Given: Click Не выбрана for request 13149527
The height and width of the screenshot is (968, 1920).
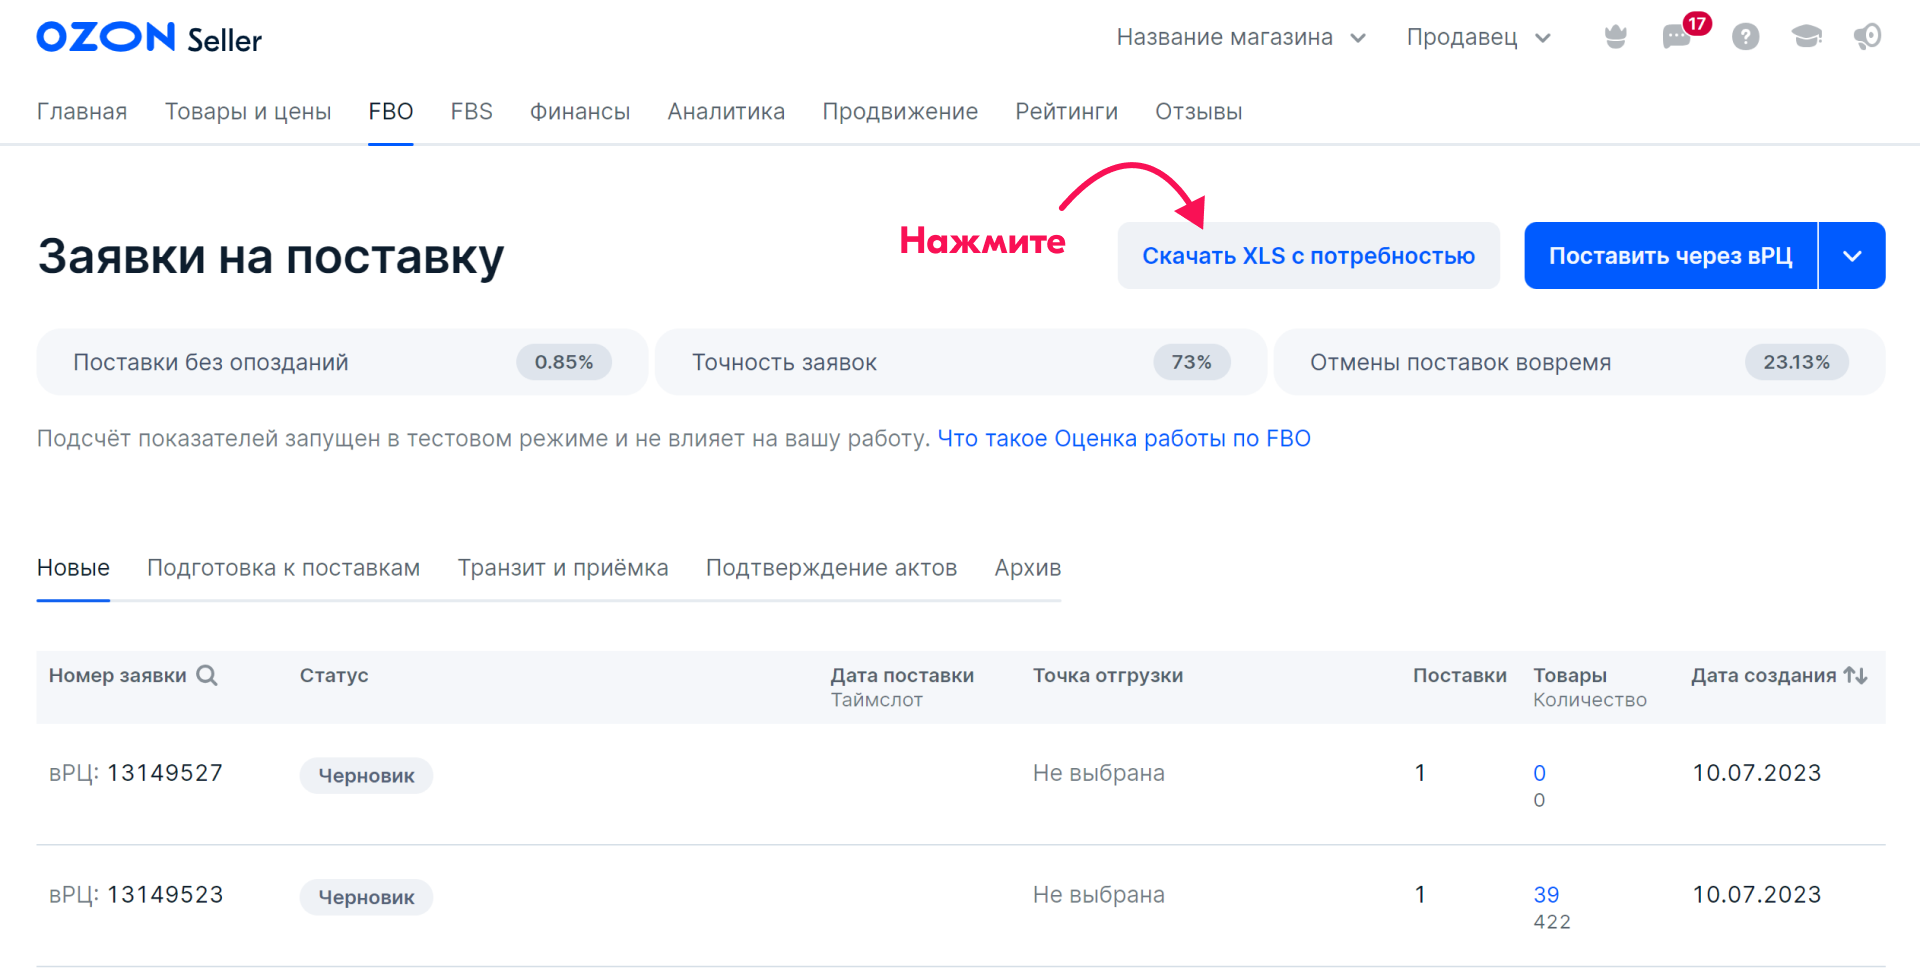Looking at the screenshot, I should pos(1099,773).
